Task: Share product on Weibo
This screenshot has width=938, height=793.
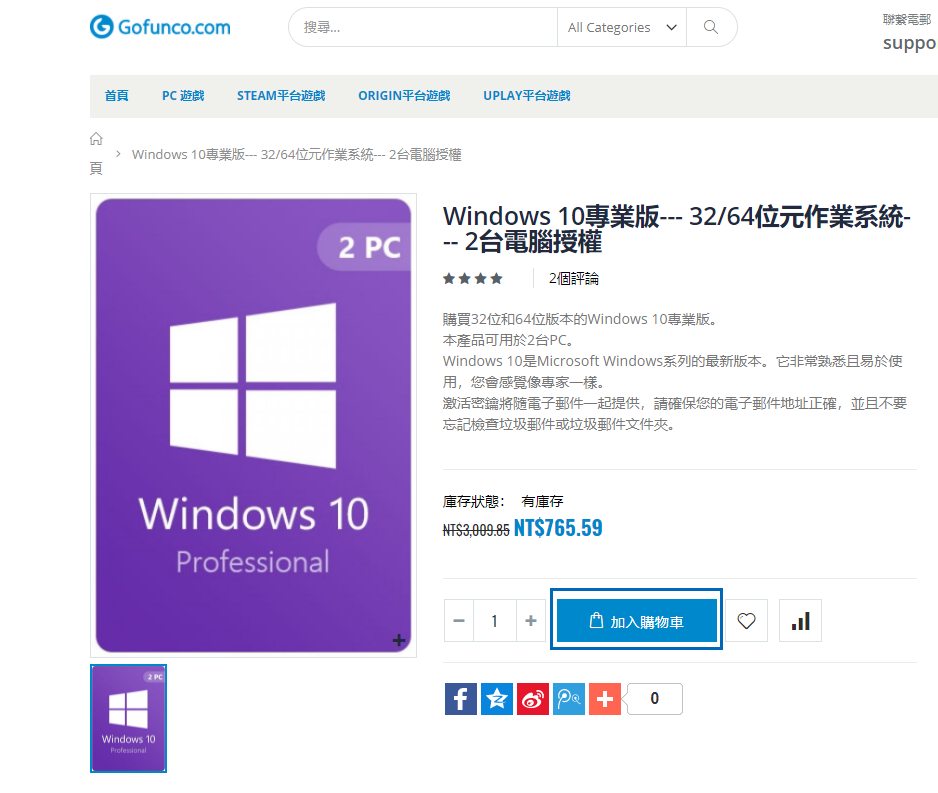Action: (x=533, y=699)
